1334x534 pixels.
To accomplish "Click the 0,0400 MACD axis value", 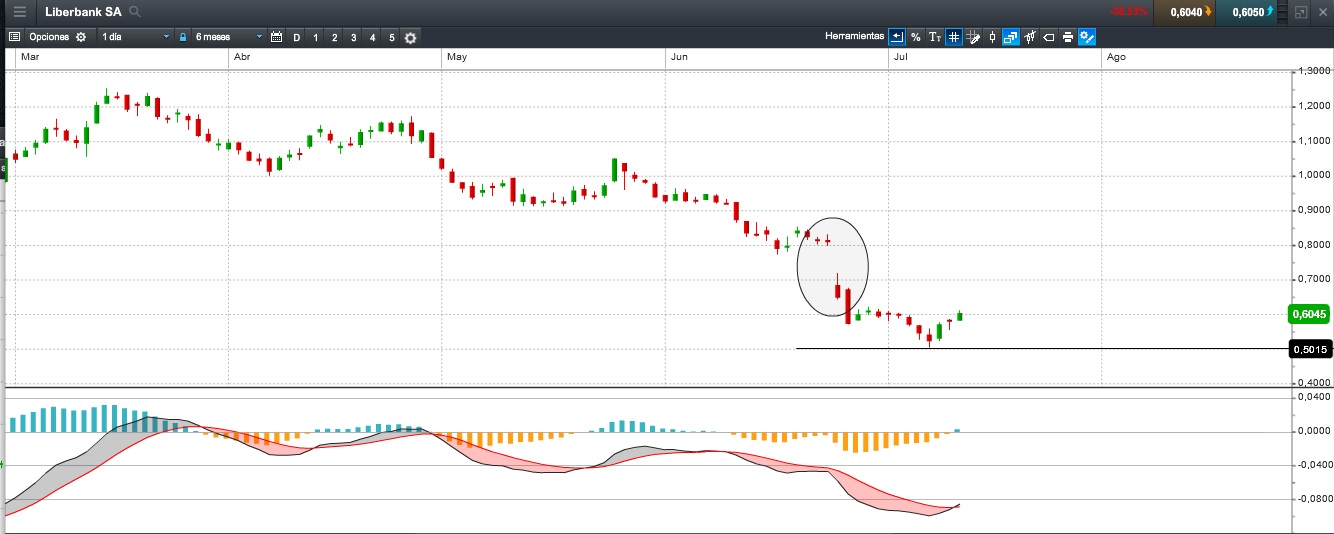I will 1312,397.
